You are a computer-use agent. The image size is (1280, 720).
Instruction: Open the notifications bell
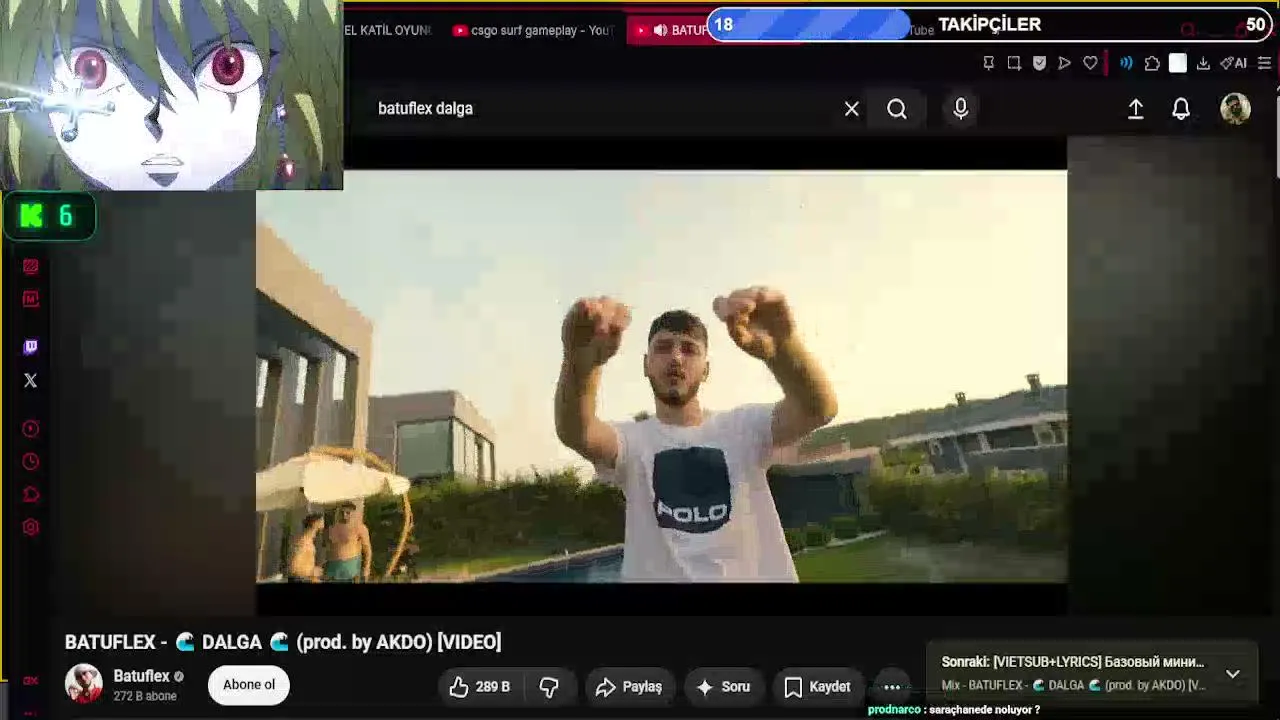click(x=1181, y=109)
